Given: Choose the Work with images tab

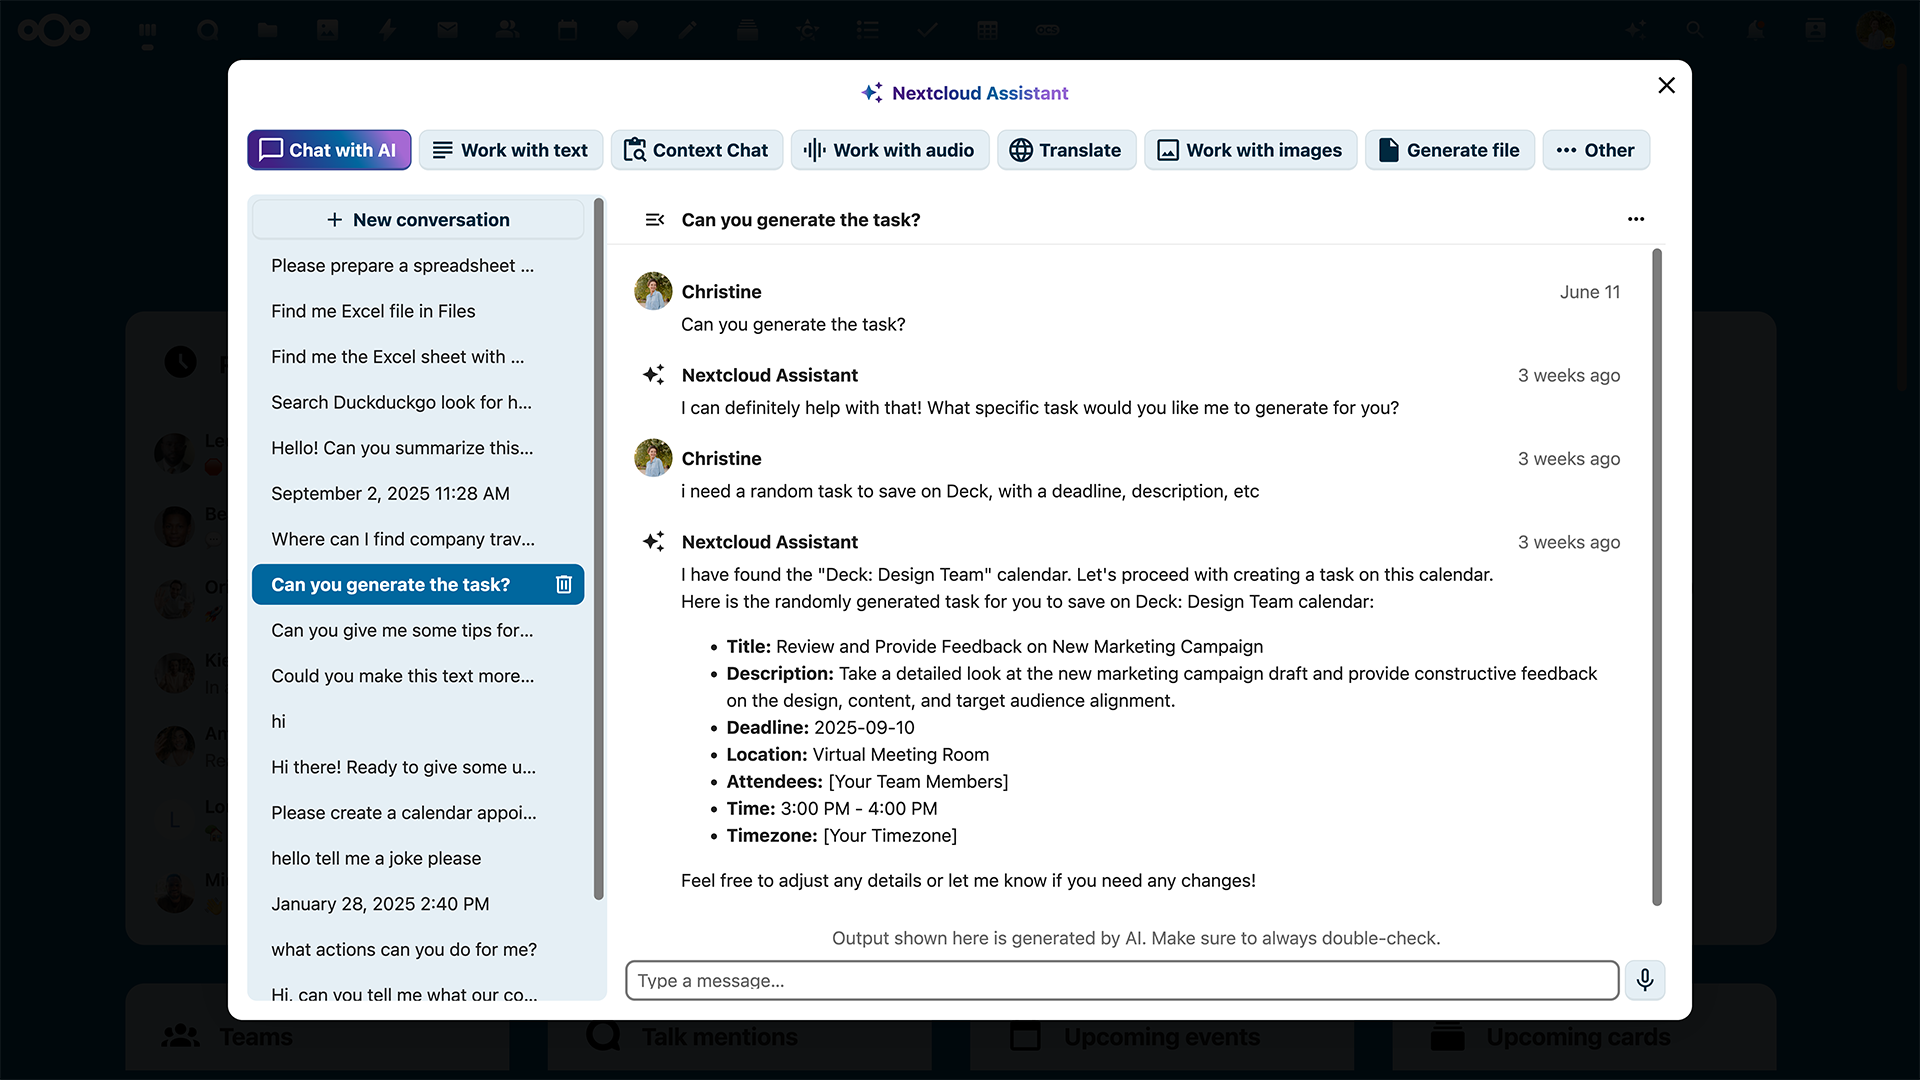Looking at the screenshot, I should point(1250,150).
